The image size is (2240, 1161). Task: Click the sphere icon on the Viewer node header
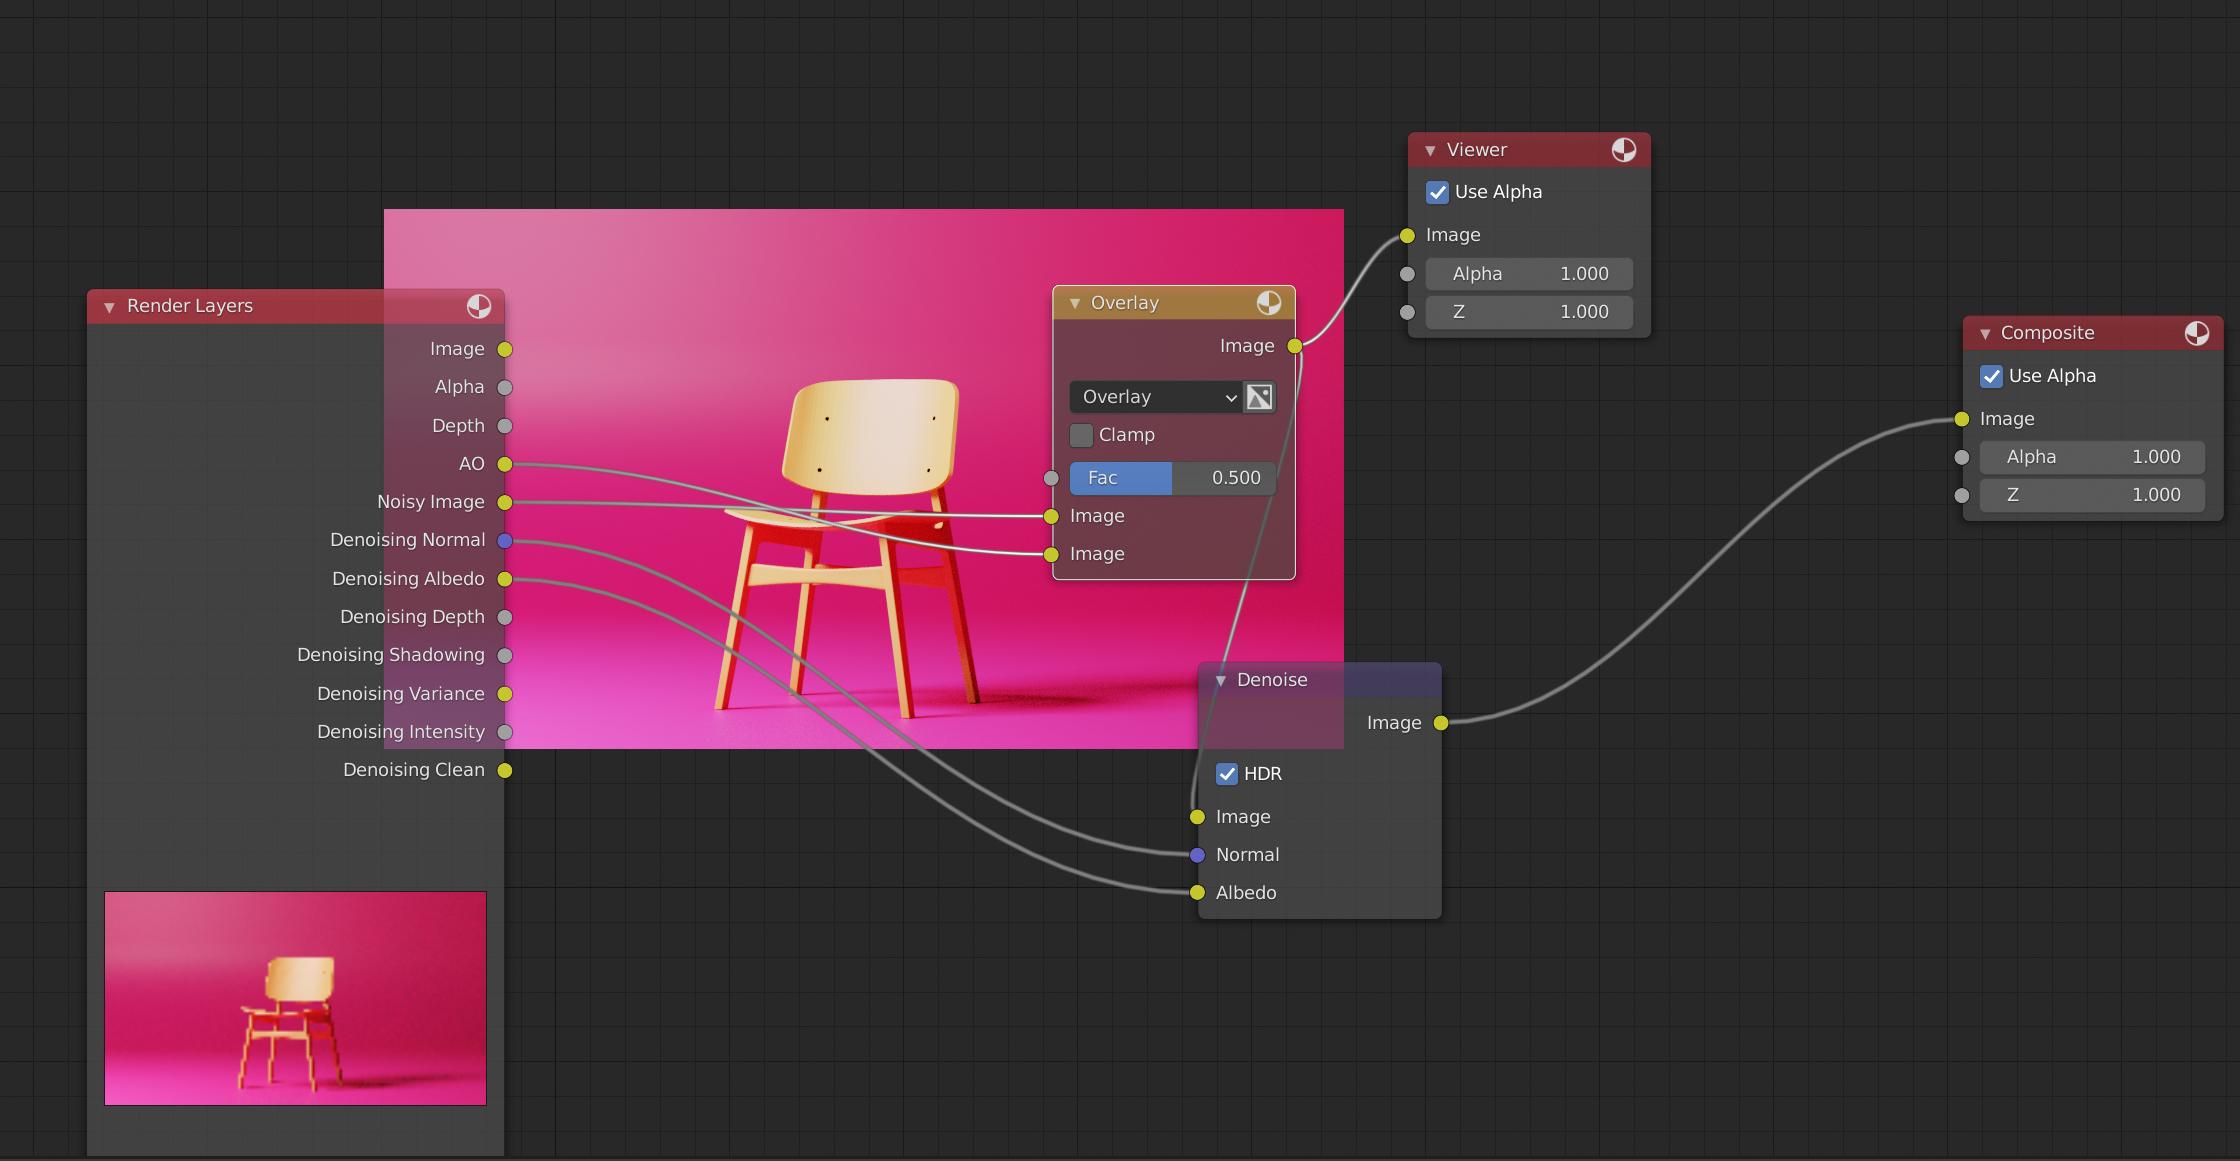pos(1622,149)
